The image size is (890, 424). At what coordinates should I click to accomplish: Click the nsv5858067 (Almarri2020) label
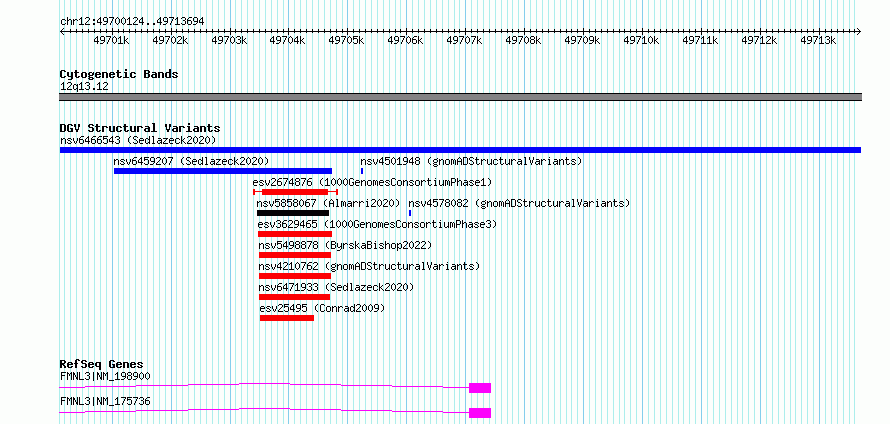[328, 203]
